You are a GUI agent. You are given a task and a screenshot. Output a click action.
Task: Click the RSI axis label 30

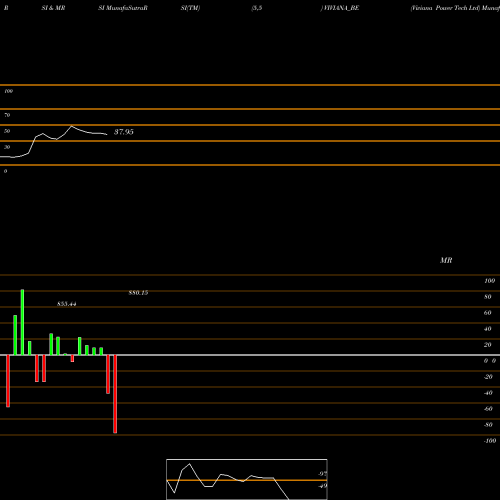(7, 147)
